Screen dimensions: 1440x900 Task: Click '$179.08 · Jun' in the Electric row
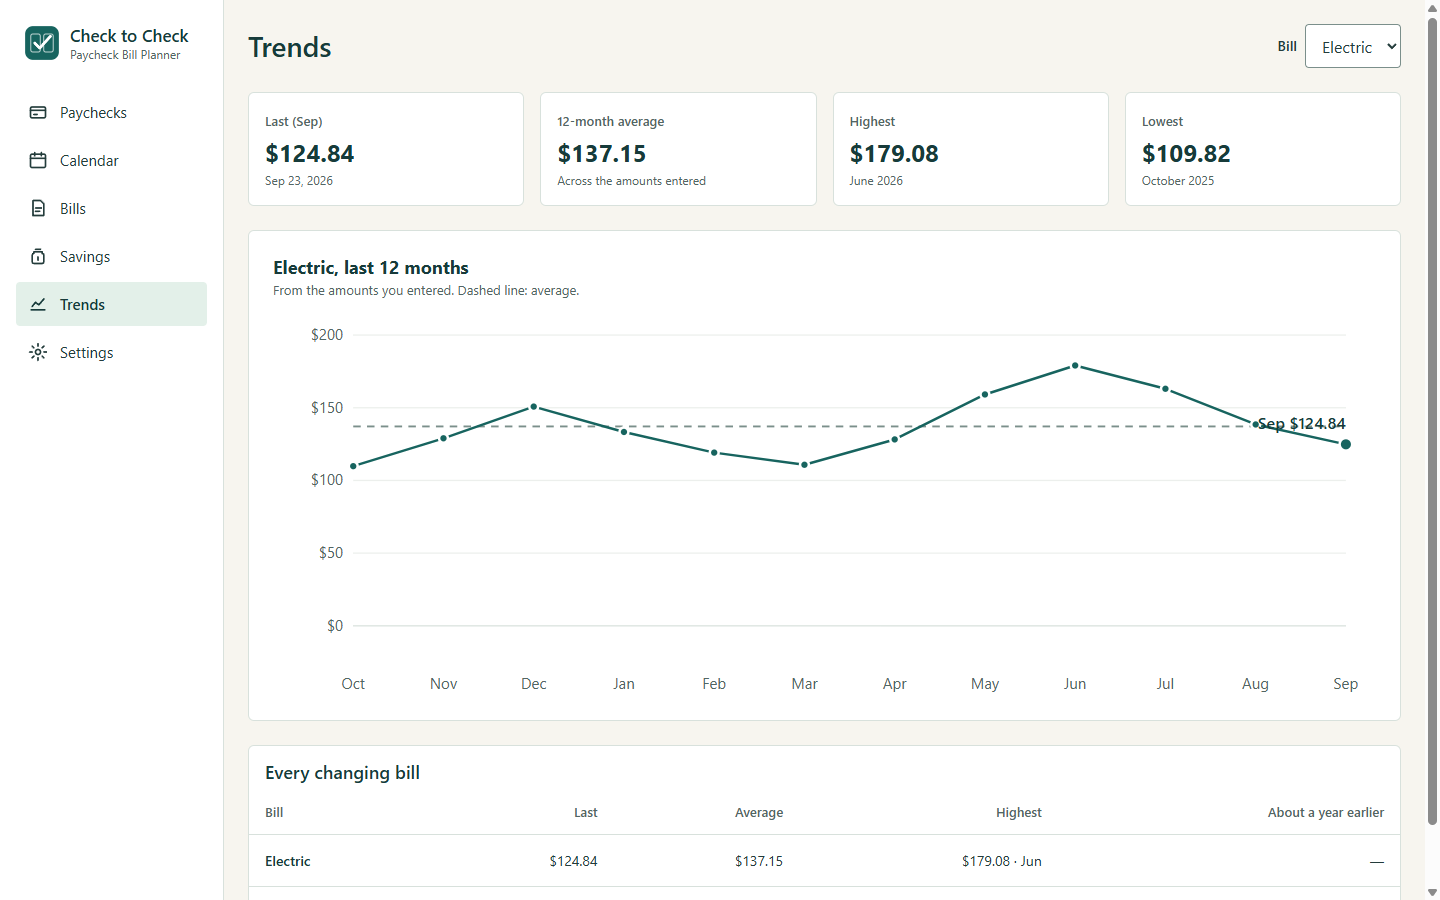coord(1002,861)
